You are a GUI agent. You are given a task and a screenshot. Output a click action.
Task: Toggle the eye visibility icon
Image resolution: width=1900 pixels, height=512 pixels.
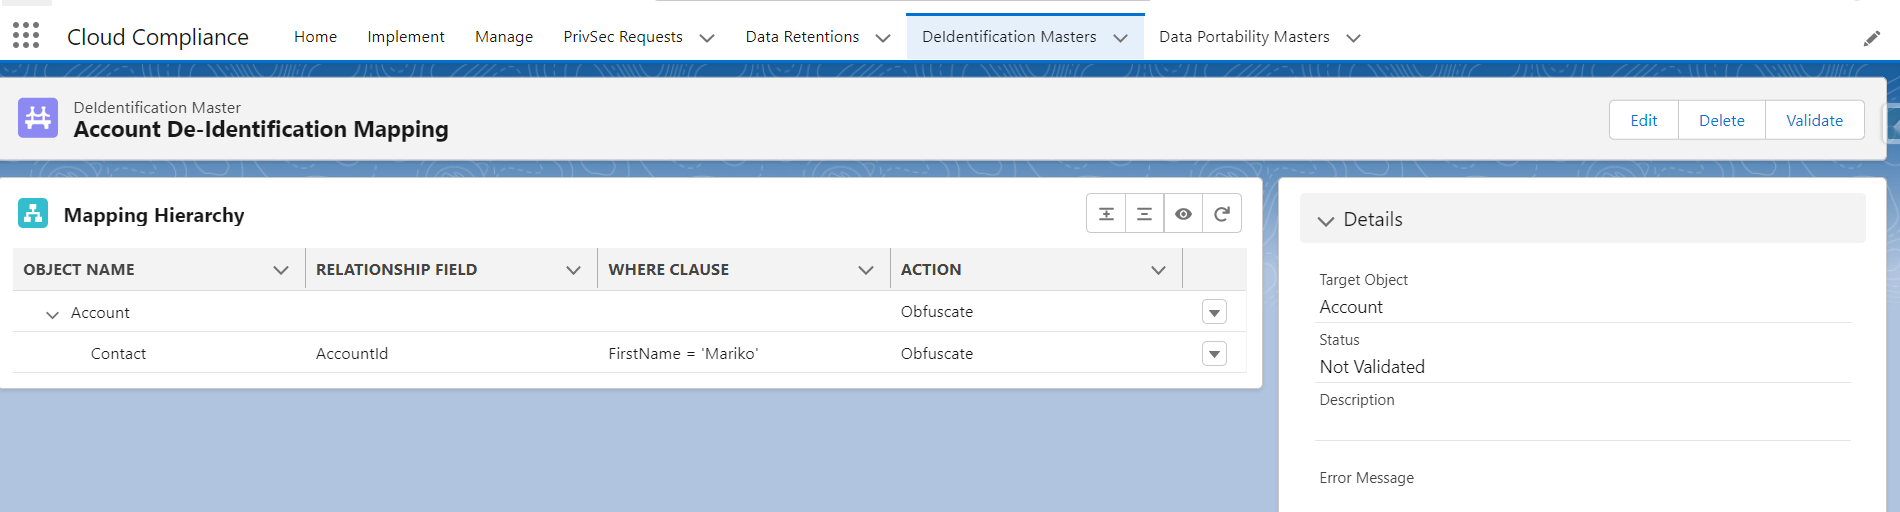[x=1183, y=214]
